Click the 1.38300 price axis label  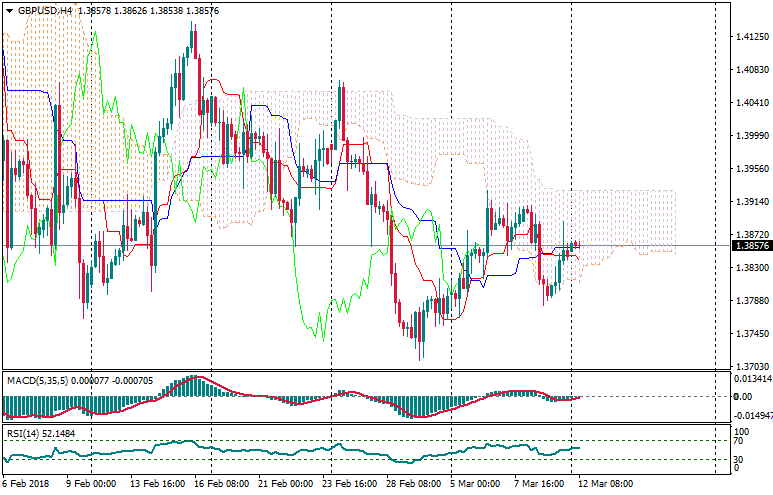[750, 268]
